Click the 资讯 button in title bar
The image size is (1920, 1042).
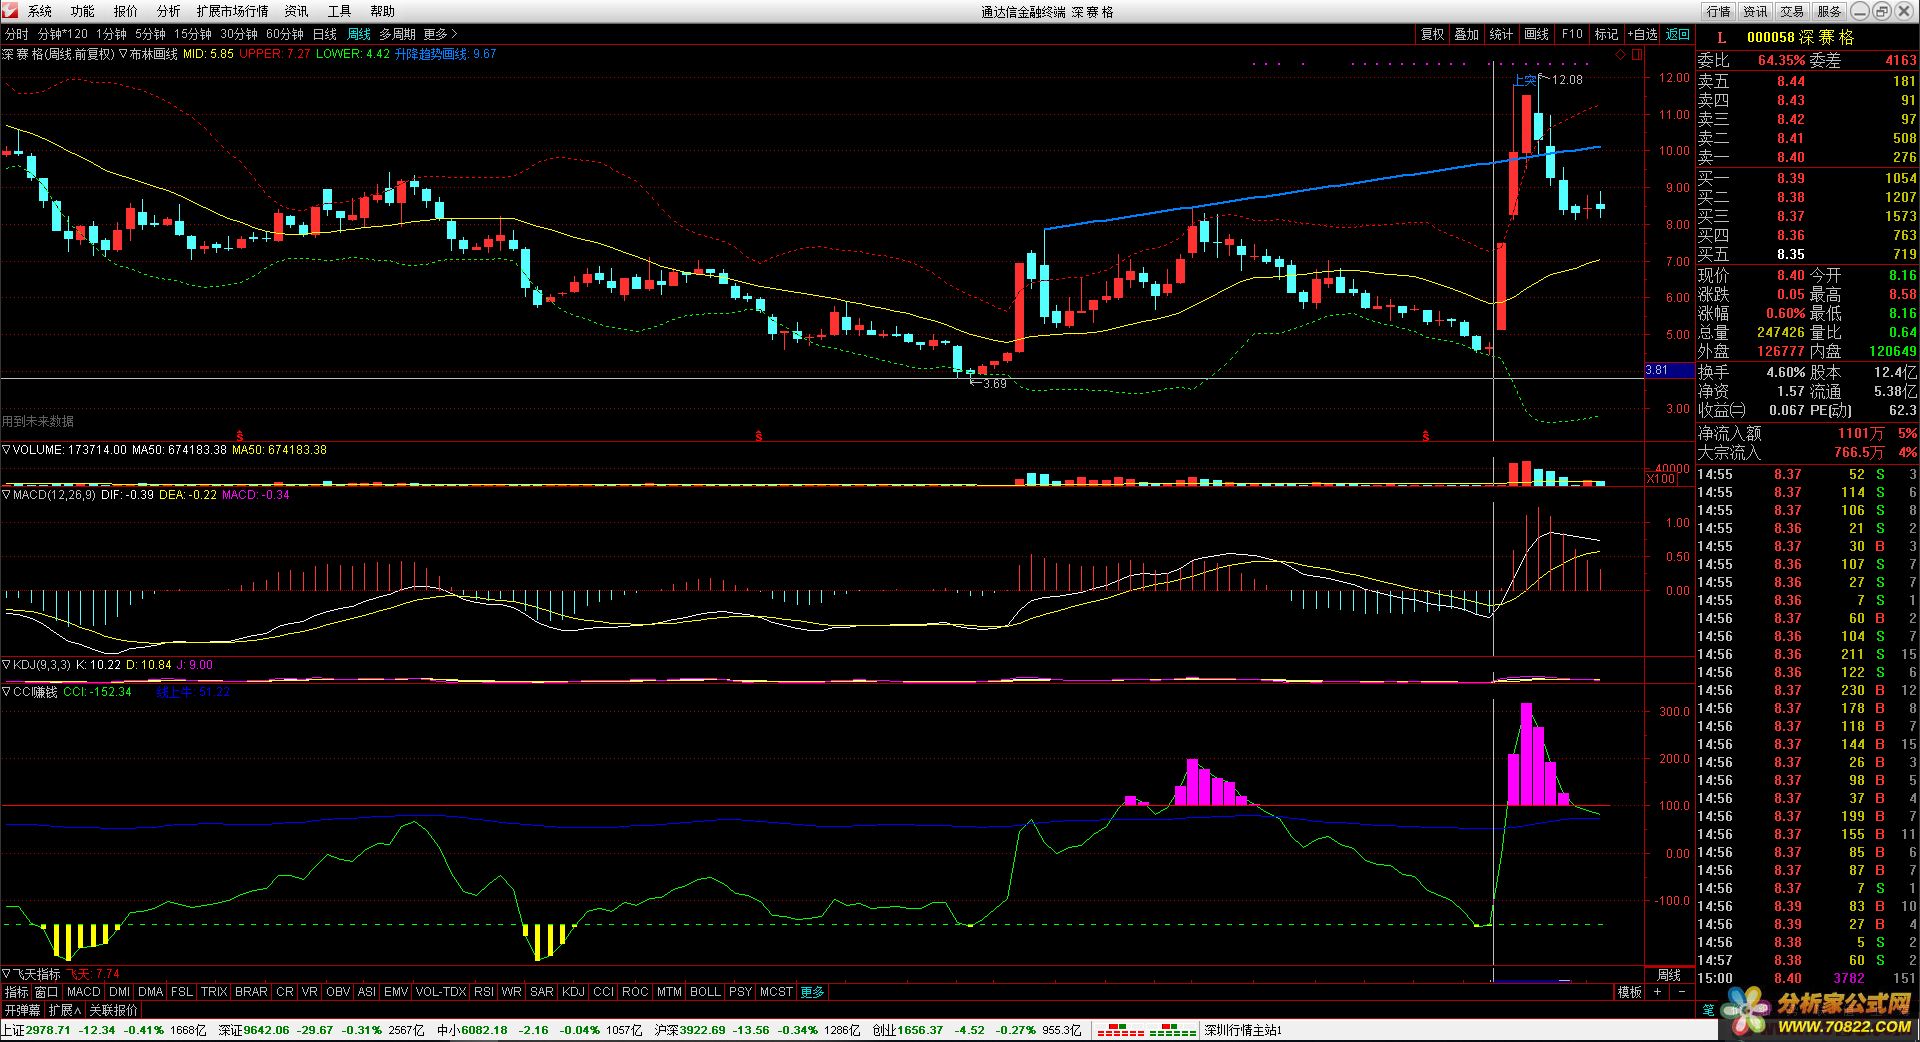pyautogui.click(x=1756, y=11)
